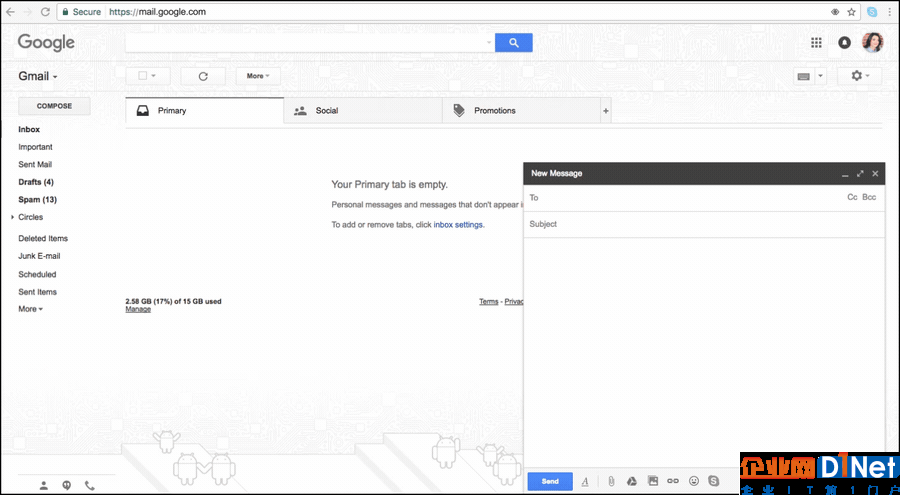The width and height of the screenshot is (900, 495).
Task: Click the Hangouts conversations icon at the bottom left
Action: (67, 485)
